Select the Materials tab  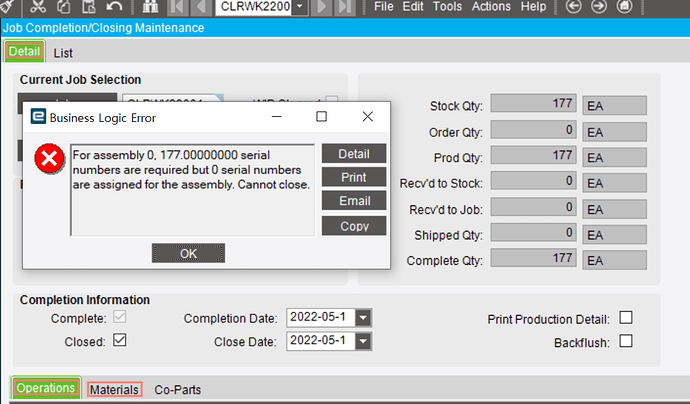coord(114,389)
